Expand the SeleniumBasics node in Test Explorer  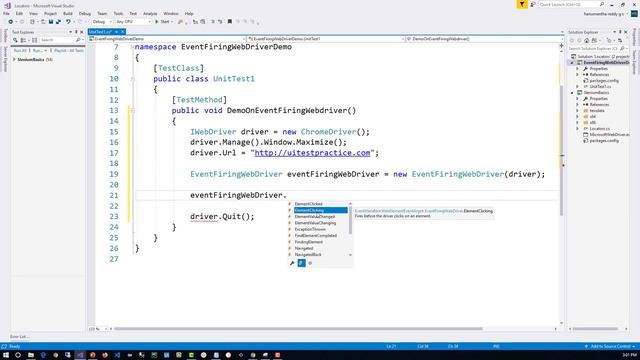[x=14, y=60]
